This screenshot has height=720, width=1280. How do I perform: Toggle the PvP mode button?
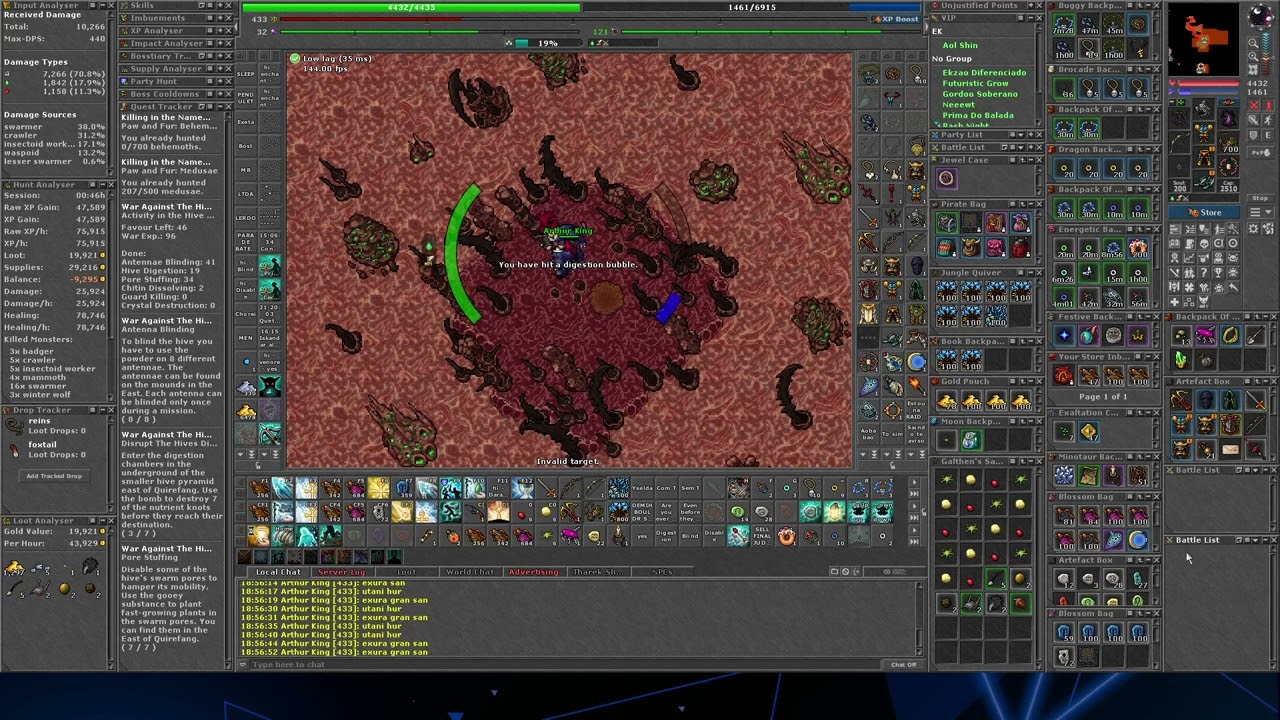click(x=1260, y=152)
